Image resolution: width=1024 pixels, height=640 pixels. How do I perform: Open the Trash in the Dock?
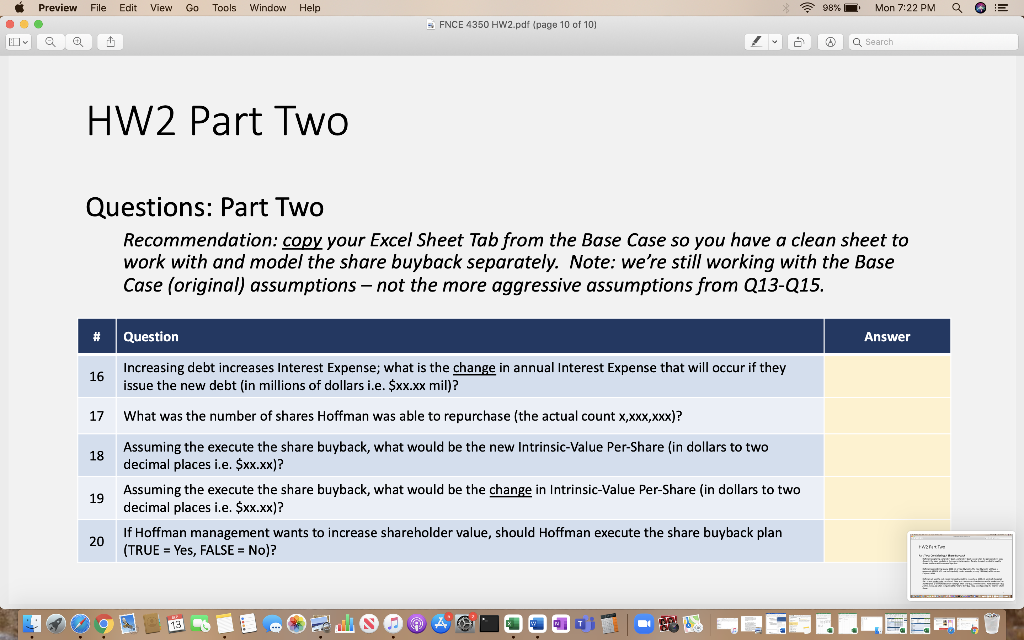(x=992, y=624)
